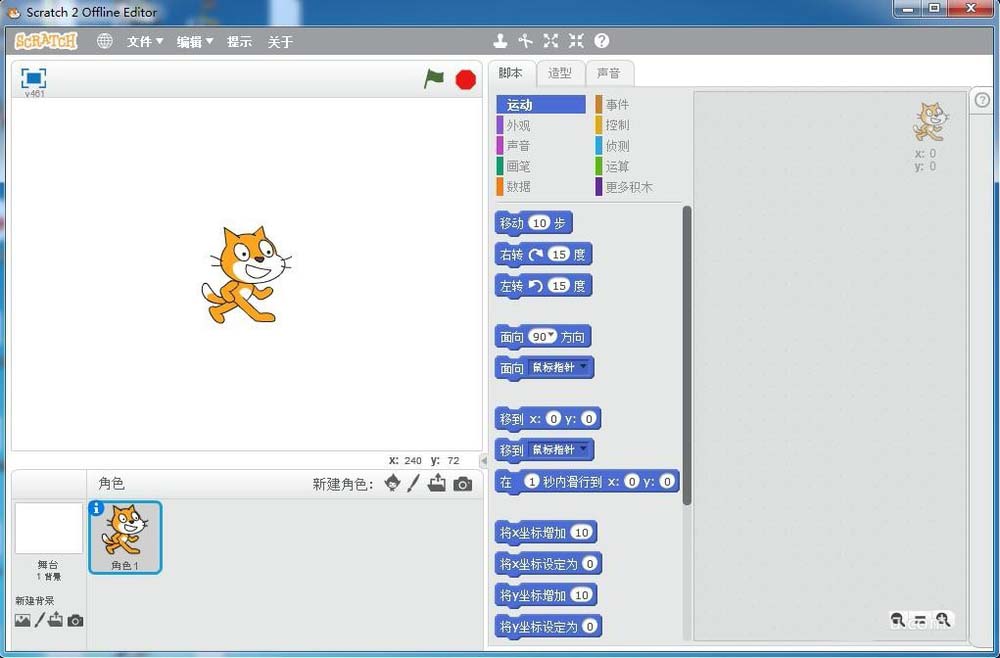Select the shrink sprite tool
This screenshot has height=658, width=1000.
pos(575,41)
